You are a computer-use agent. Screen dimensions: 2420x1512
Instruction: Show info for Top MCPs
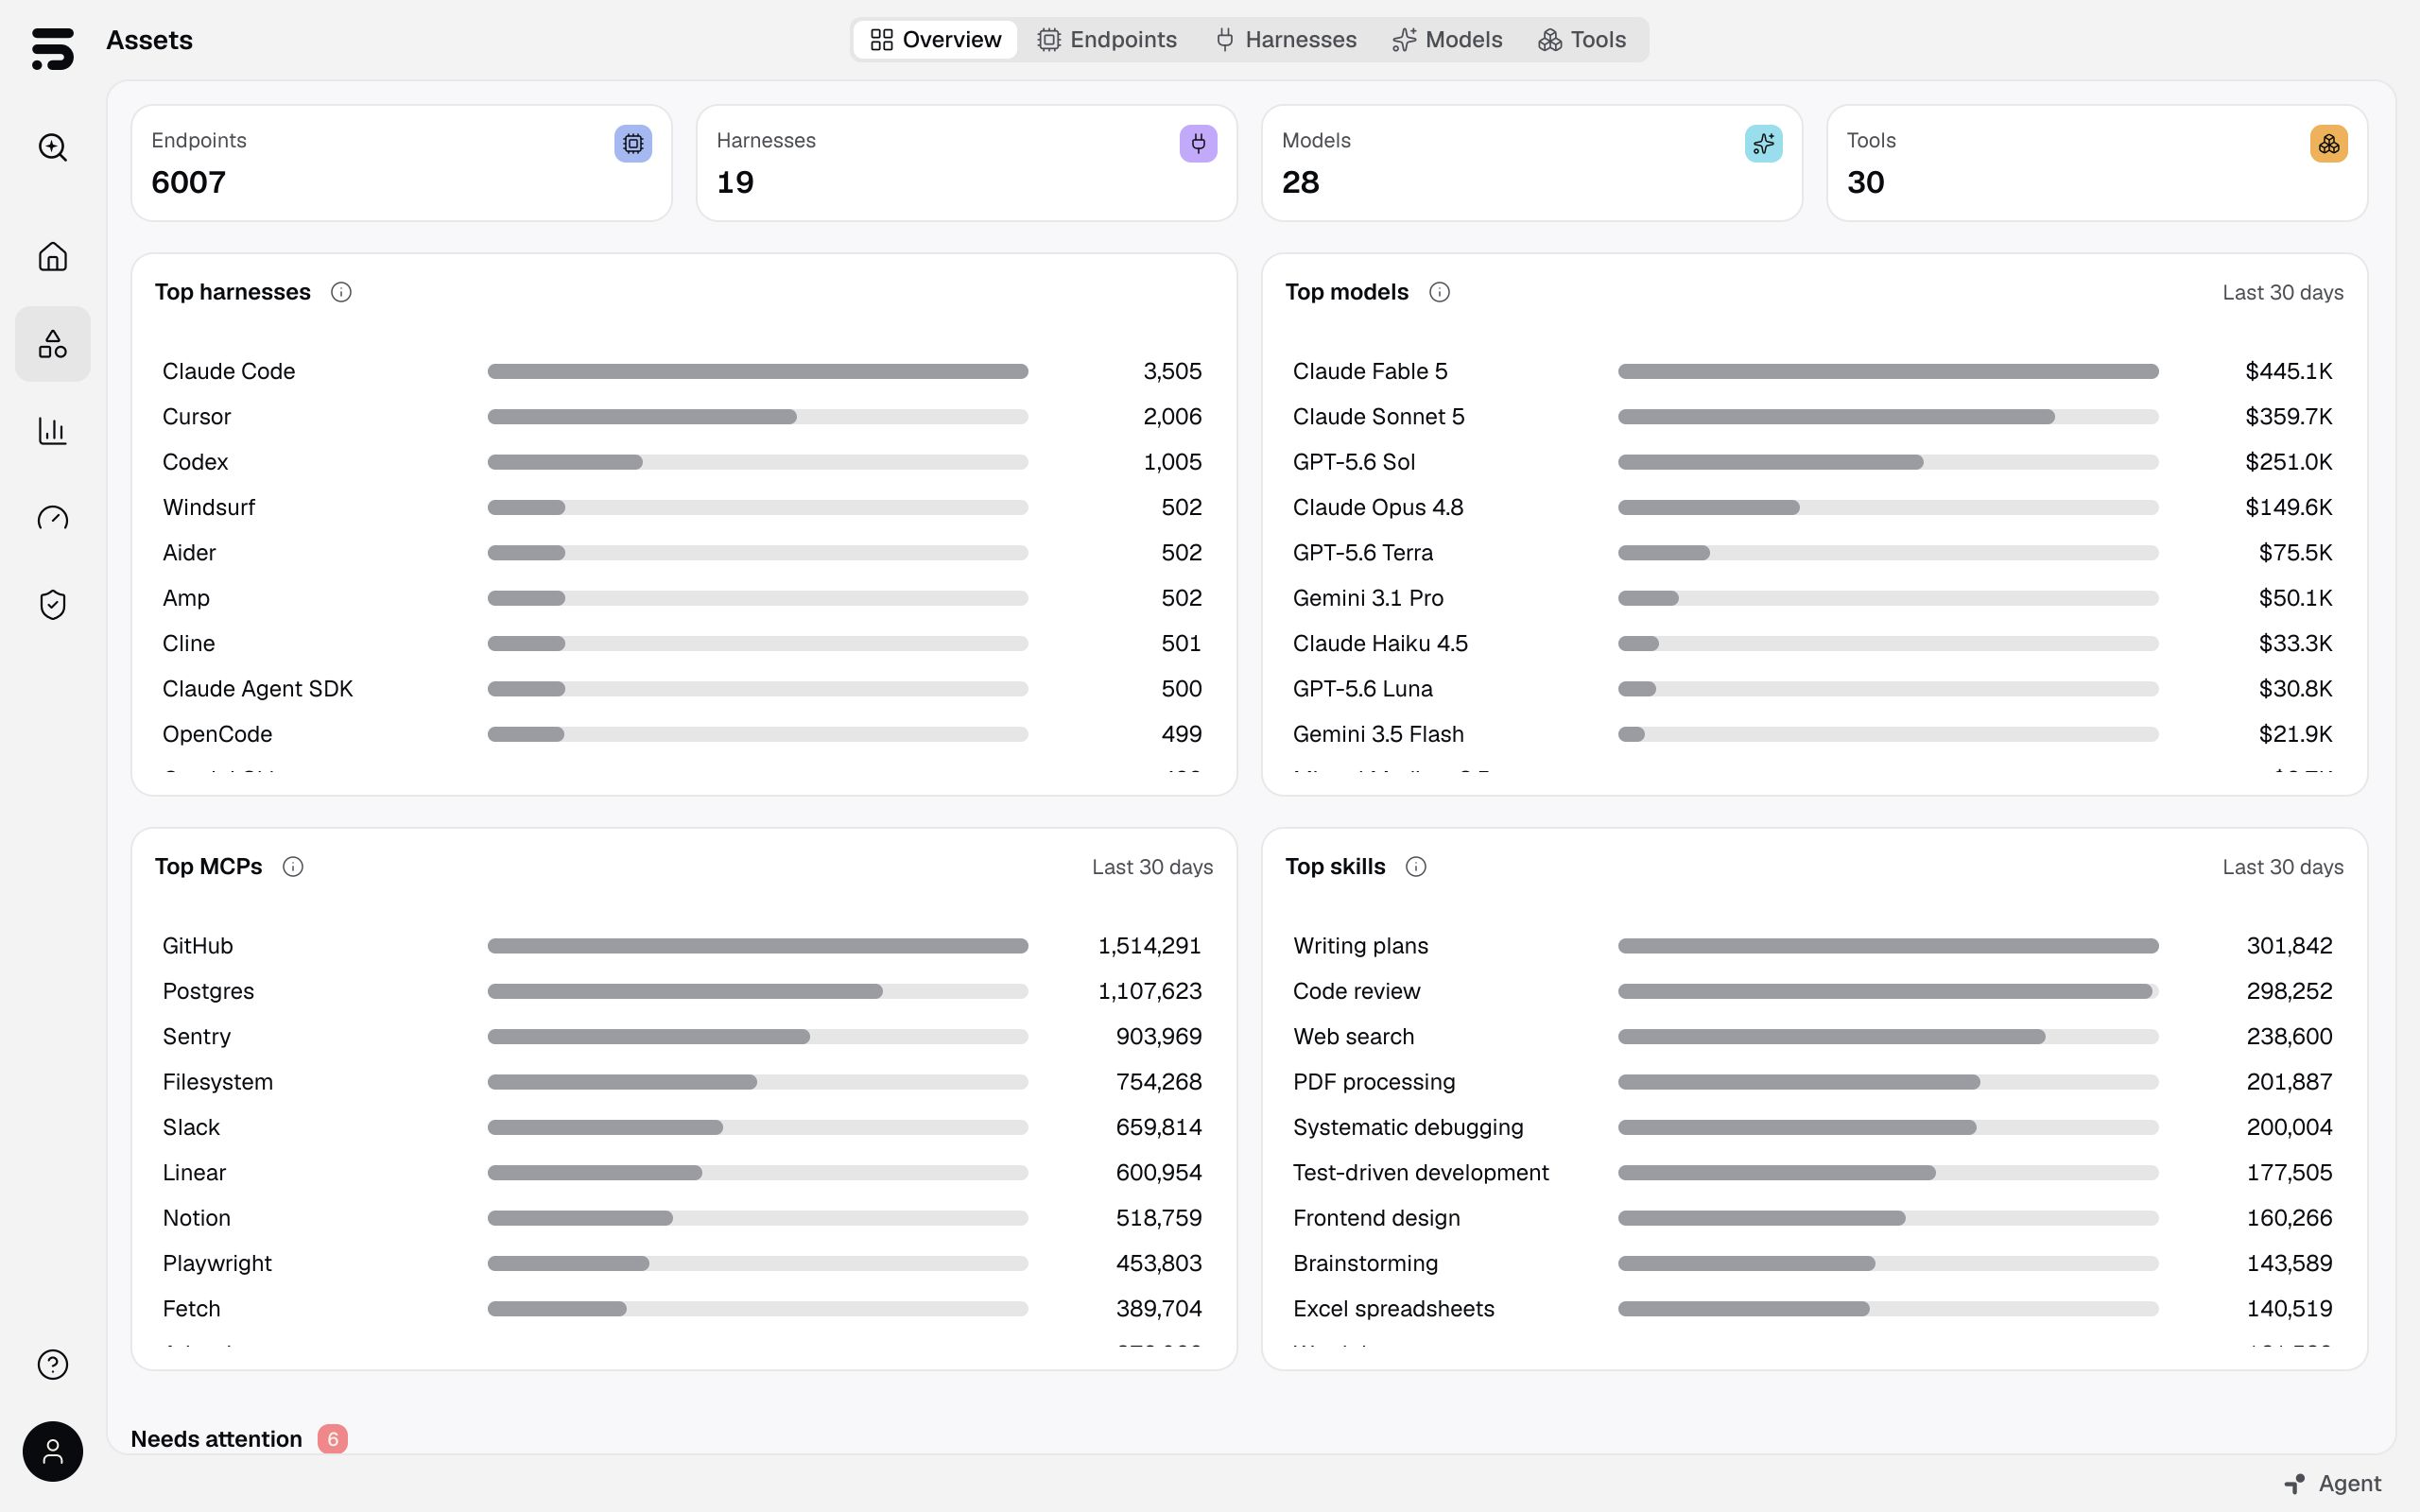[x=293, y=867]
